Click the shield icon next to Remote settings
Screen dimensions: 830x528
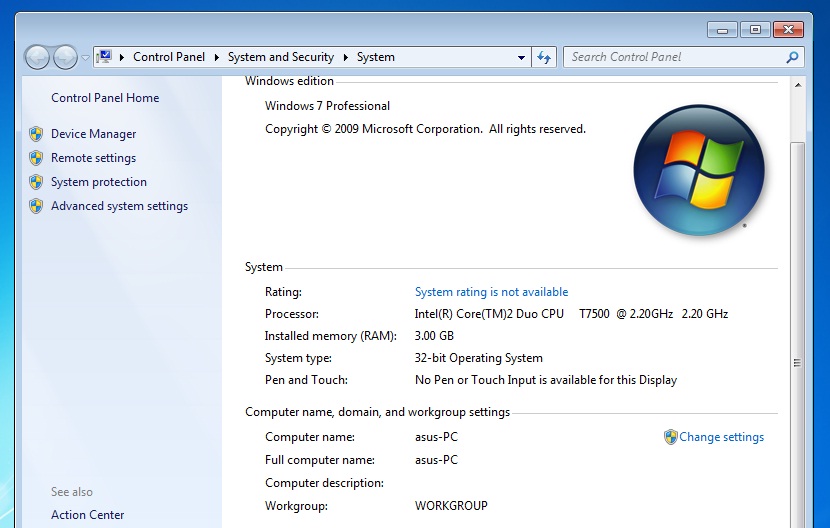36,158
